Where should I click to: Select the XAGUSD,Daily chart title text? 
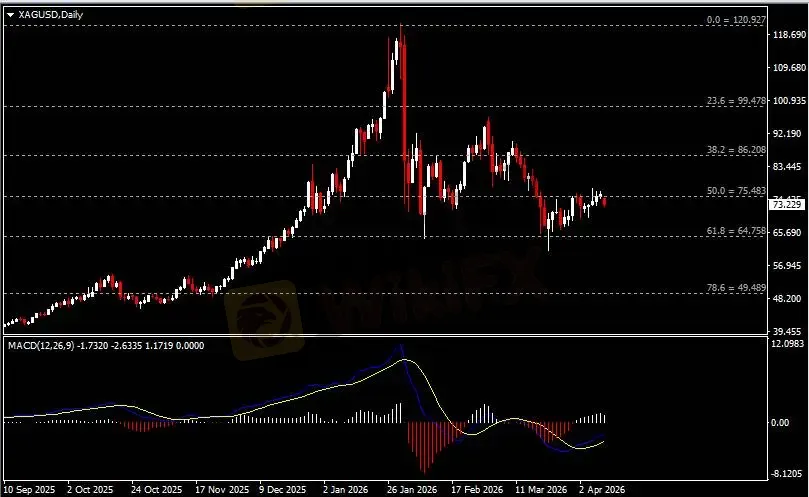coord(51,15)
